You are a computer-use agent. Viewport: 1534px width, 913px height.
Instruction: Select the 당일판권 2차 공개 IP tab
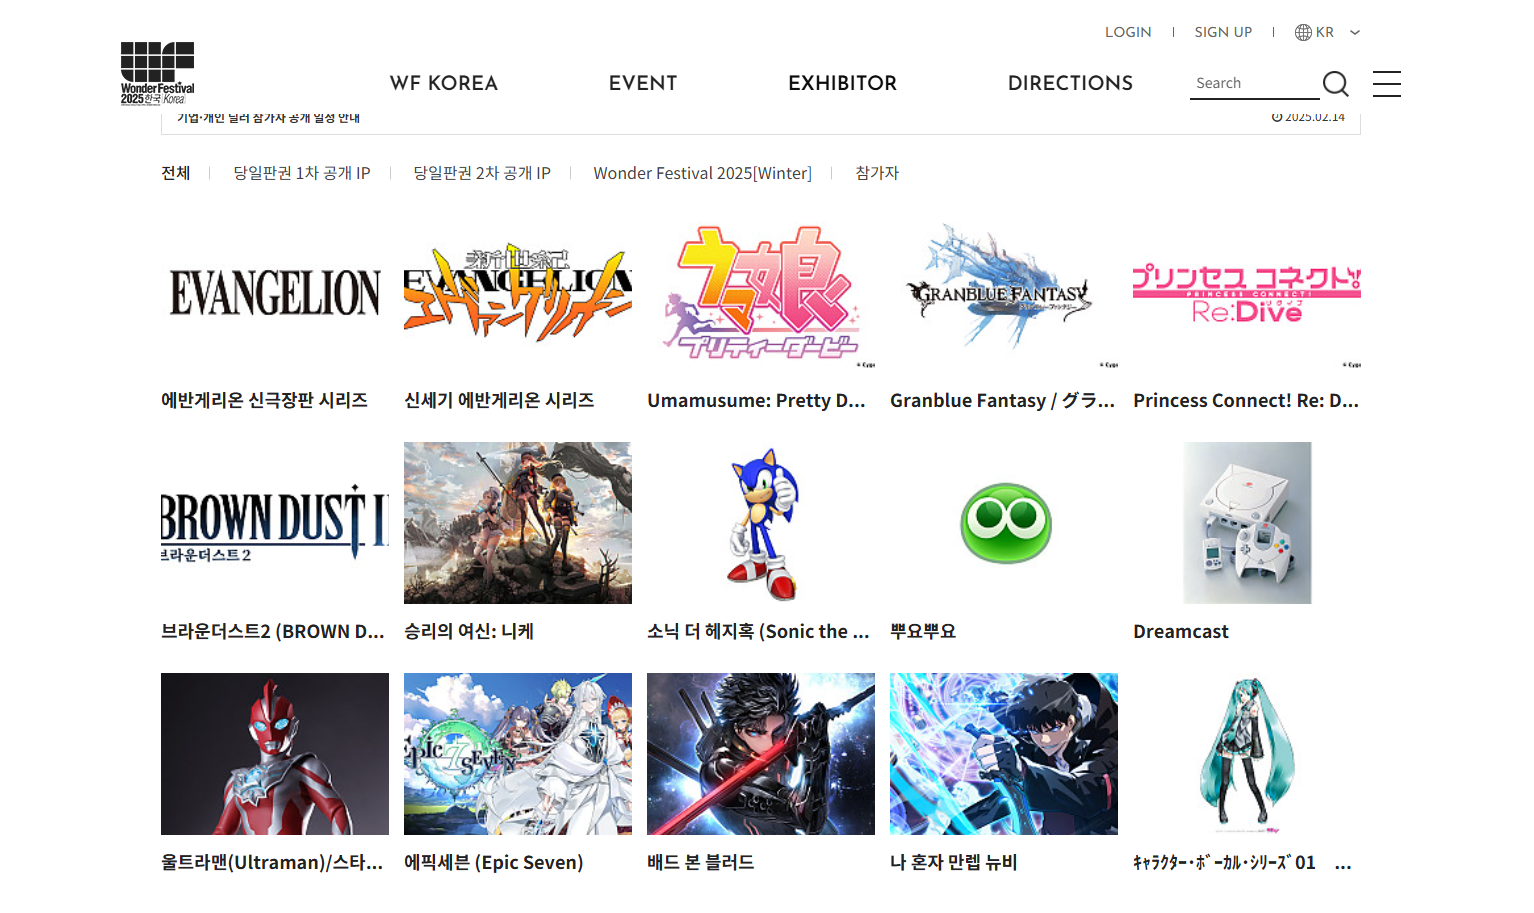[x=482, y=173]
